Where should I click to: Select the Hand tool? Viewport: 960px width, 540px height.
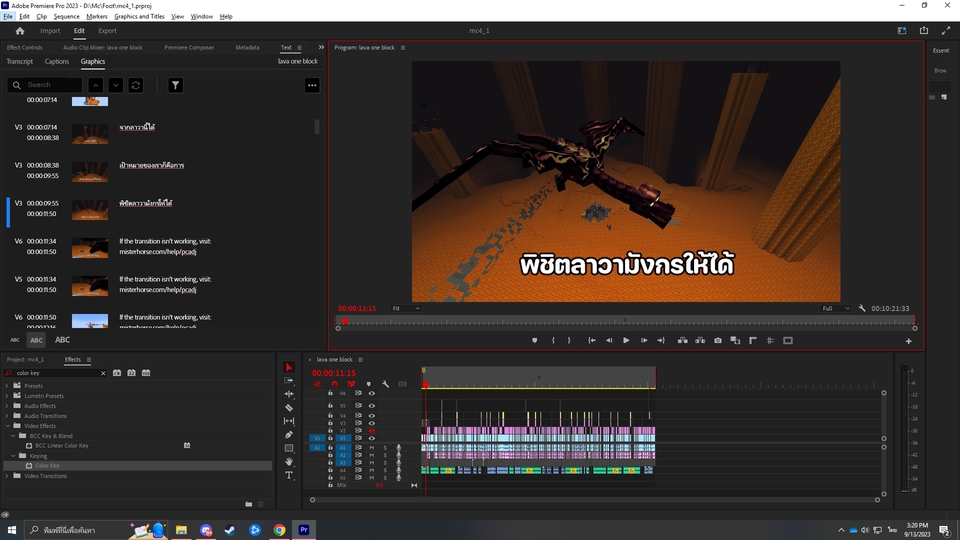click(289, 462)
